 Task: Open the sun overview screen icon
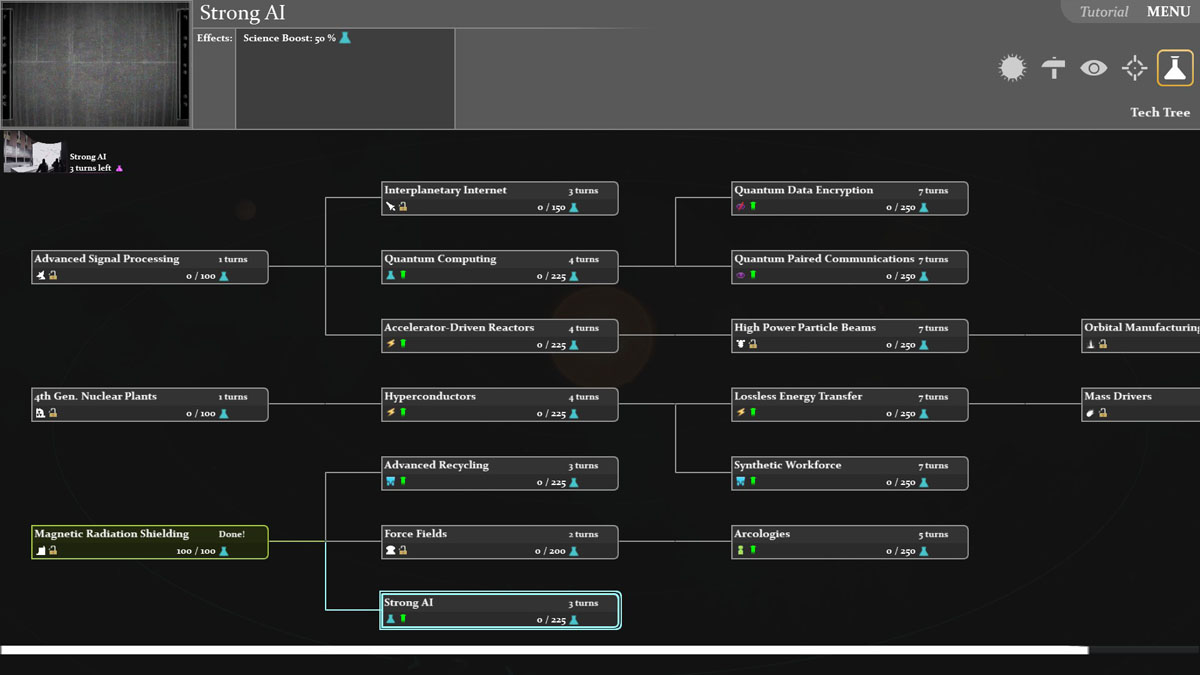[1012, 68]
